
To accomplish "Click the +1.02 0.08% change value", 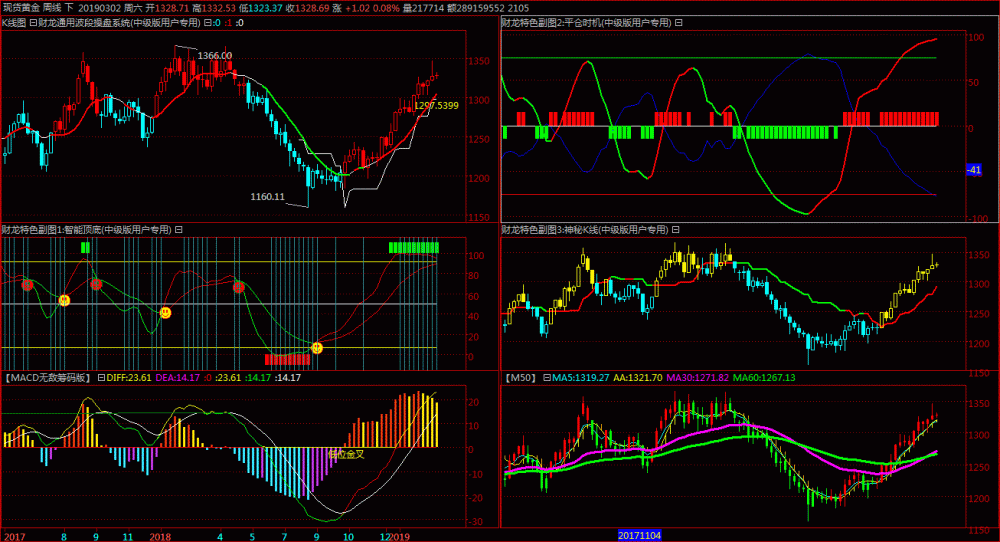I will (x=372, y=8).
